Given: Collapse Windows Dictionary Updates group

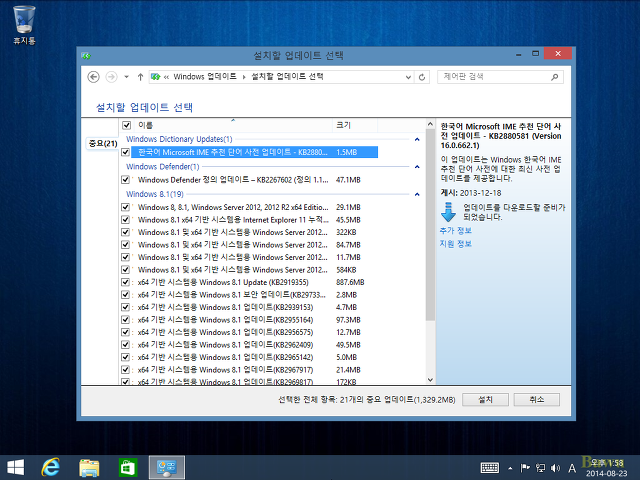Looking at the screenshot, I should 417,139.
